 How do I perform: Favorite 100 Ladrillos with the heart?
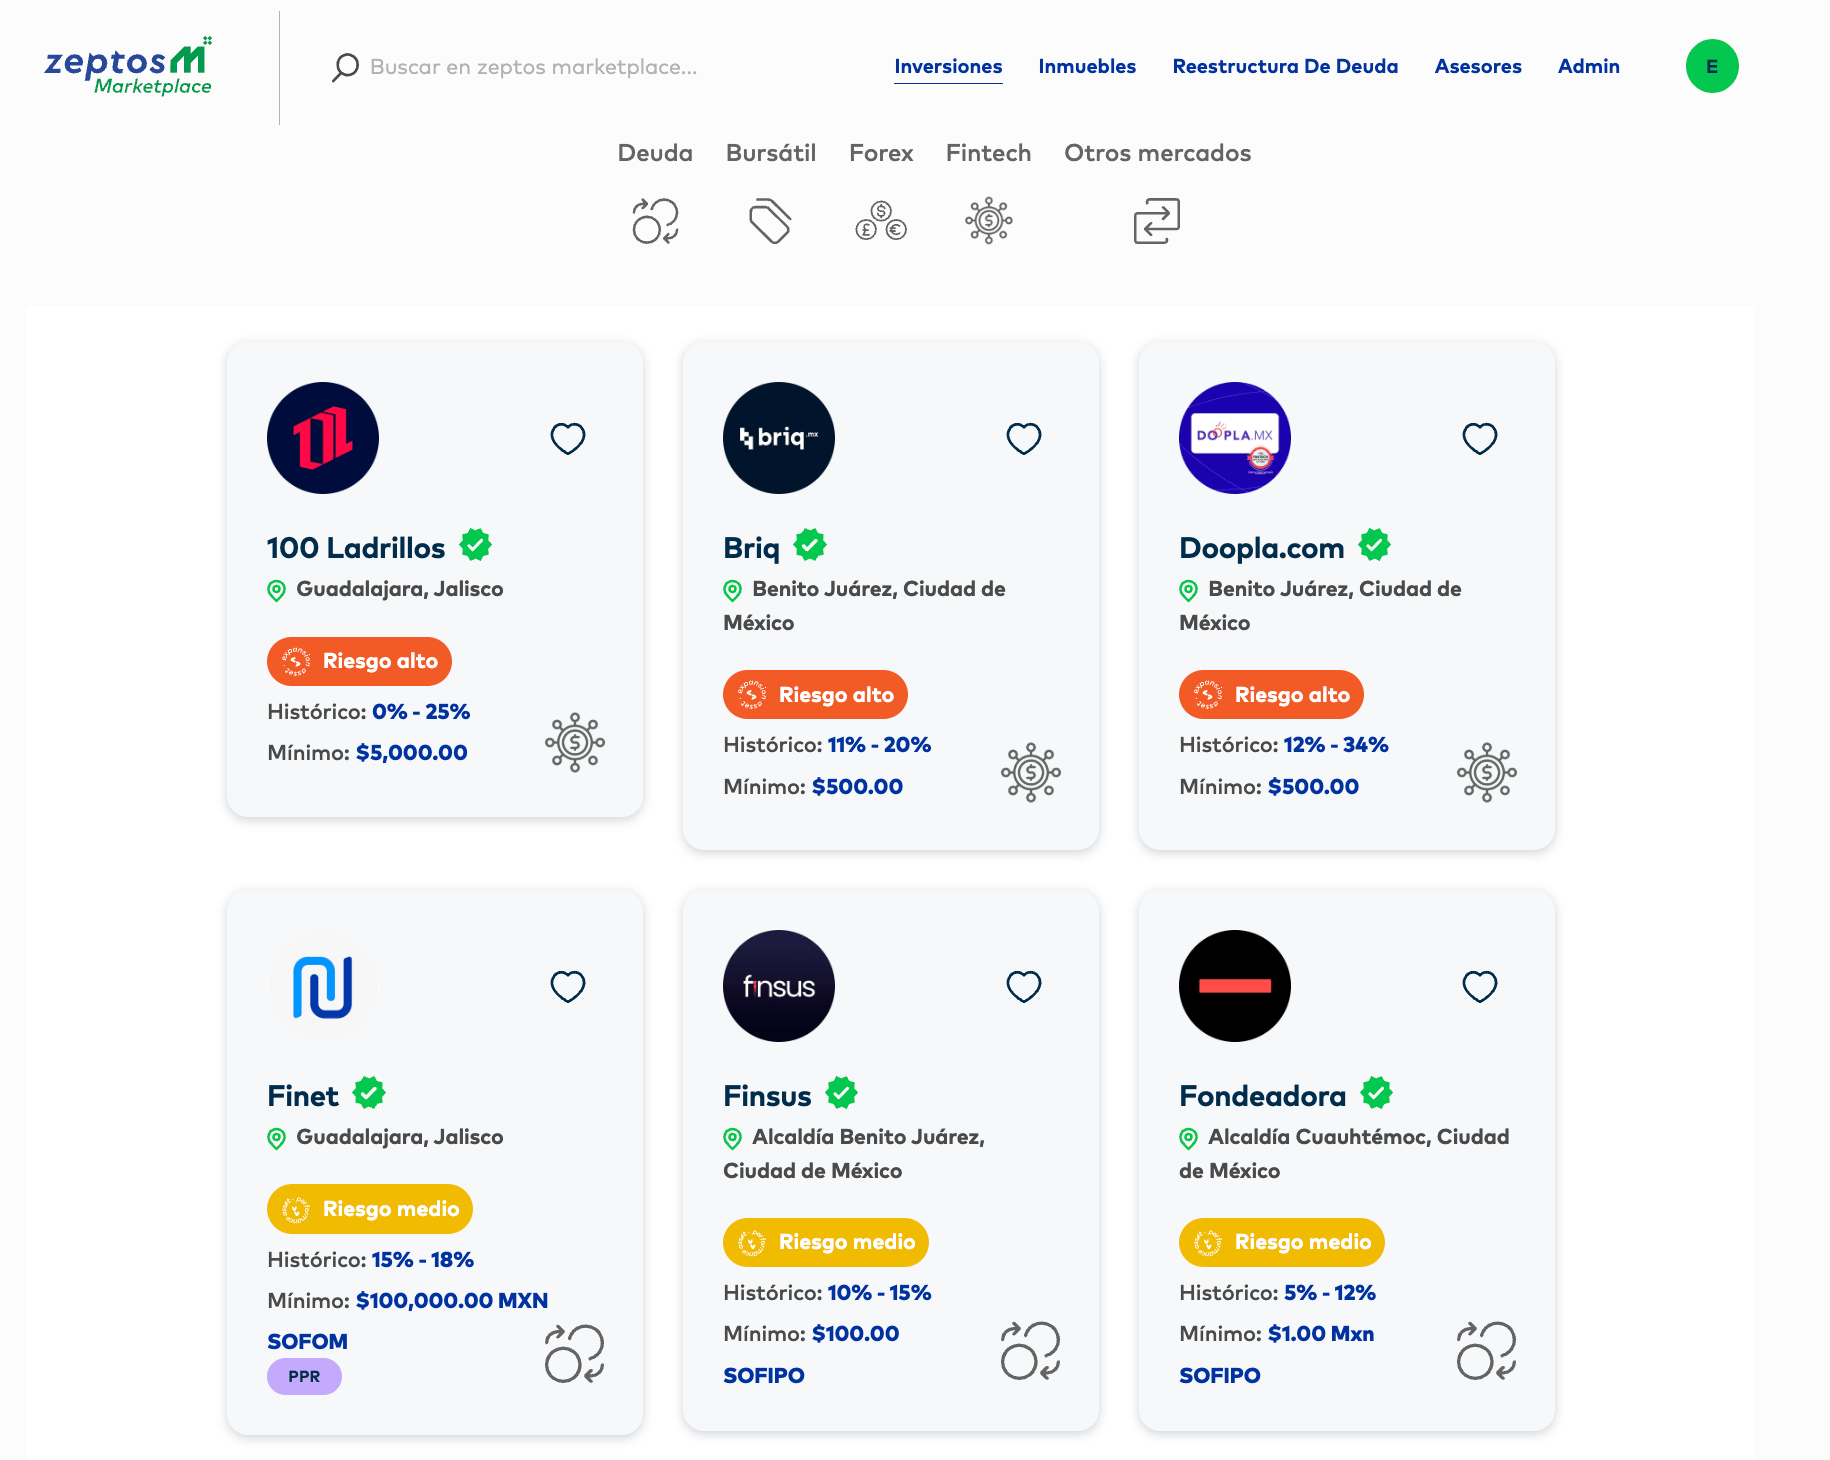click(x=568, y=438)
